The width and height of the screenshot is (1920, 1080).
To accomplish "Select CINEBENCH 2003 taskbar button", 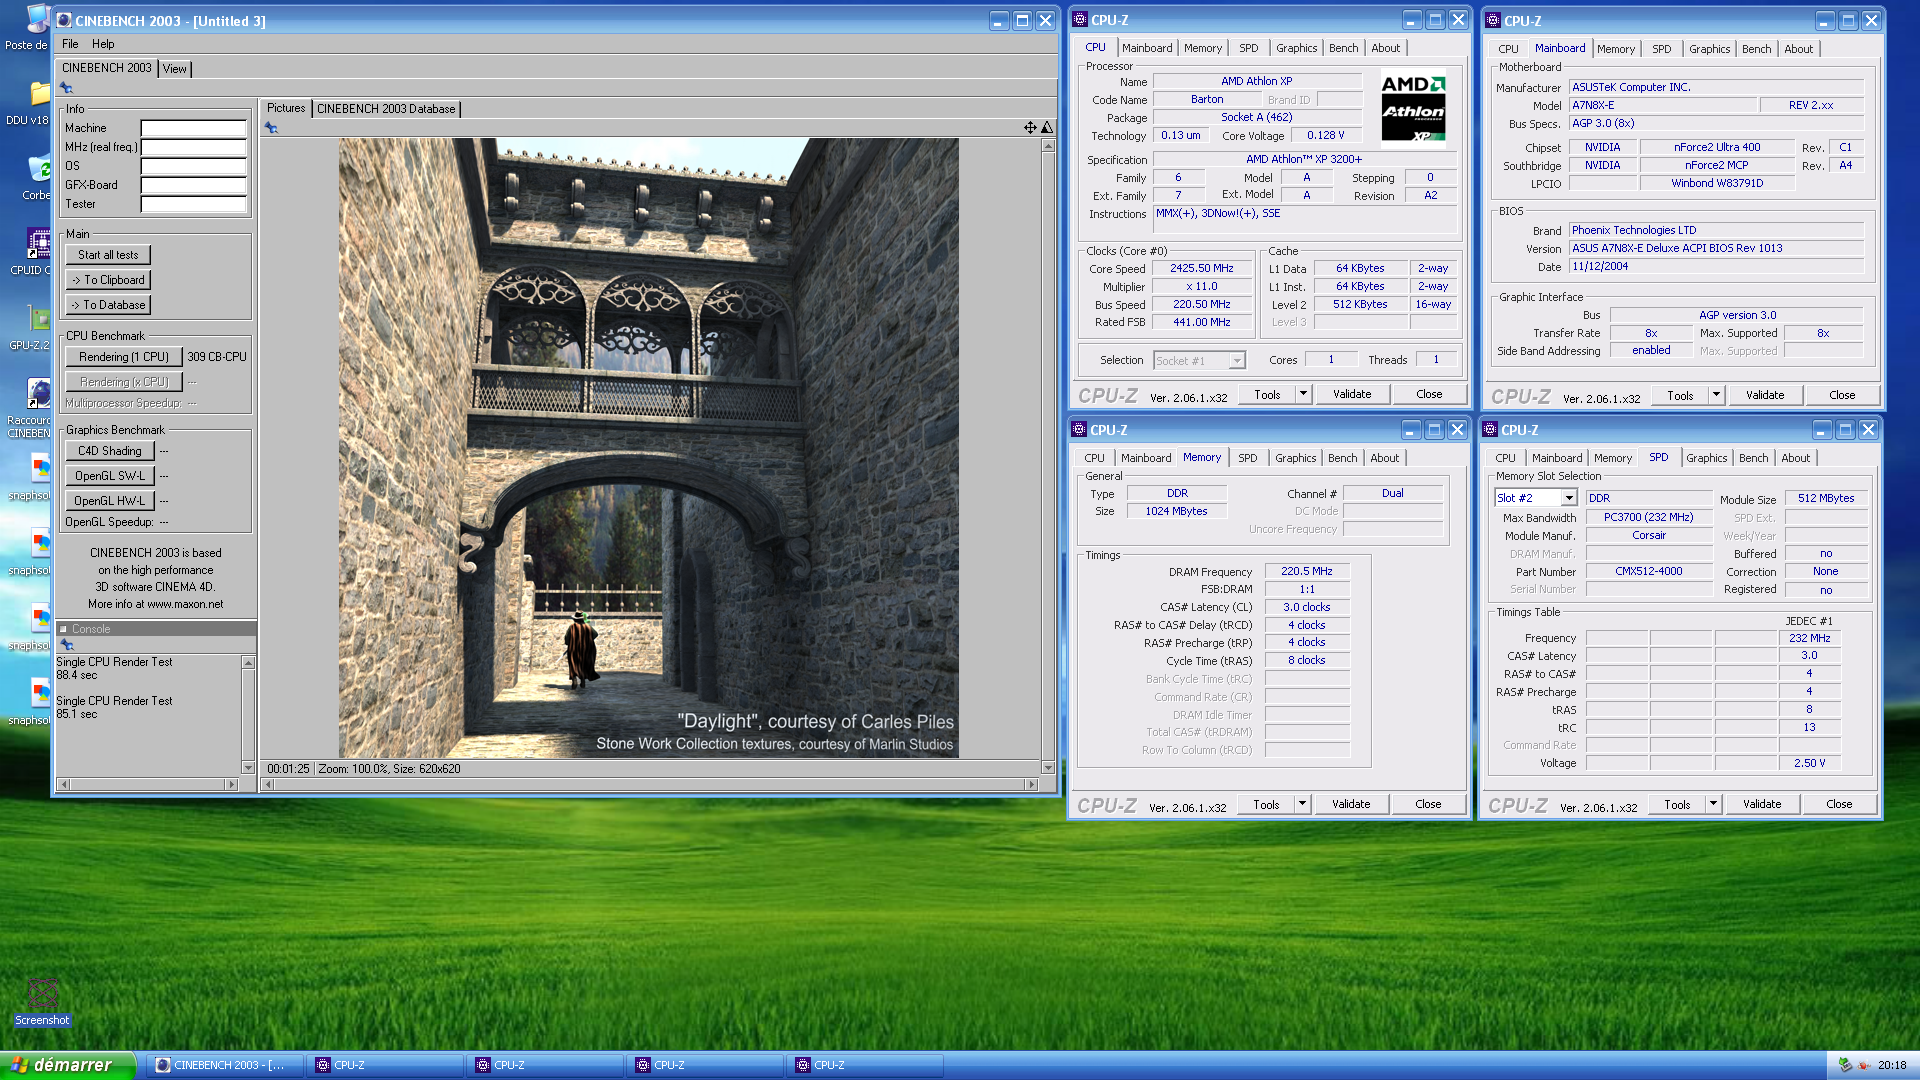I will tap(225, 1065).
